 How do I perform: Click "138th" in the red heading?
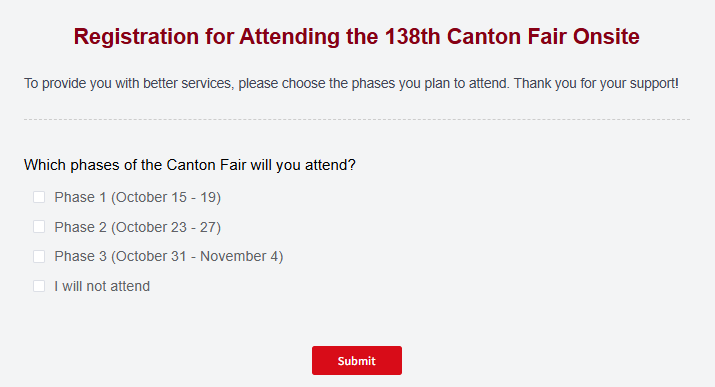point(412,36)
